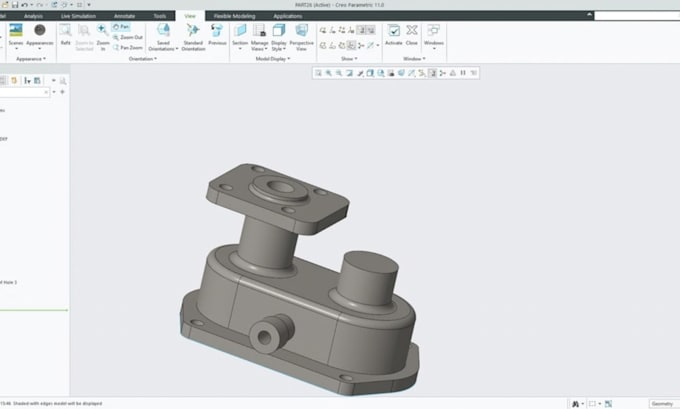Click the Manage Views icon
This screenshot has height=409, width=680.
point(259,30)
